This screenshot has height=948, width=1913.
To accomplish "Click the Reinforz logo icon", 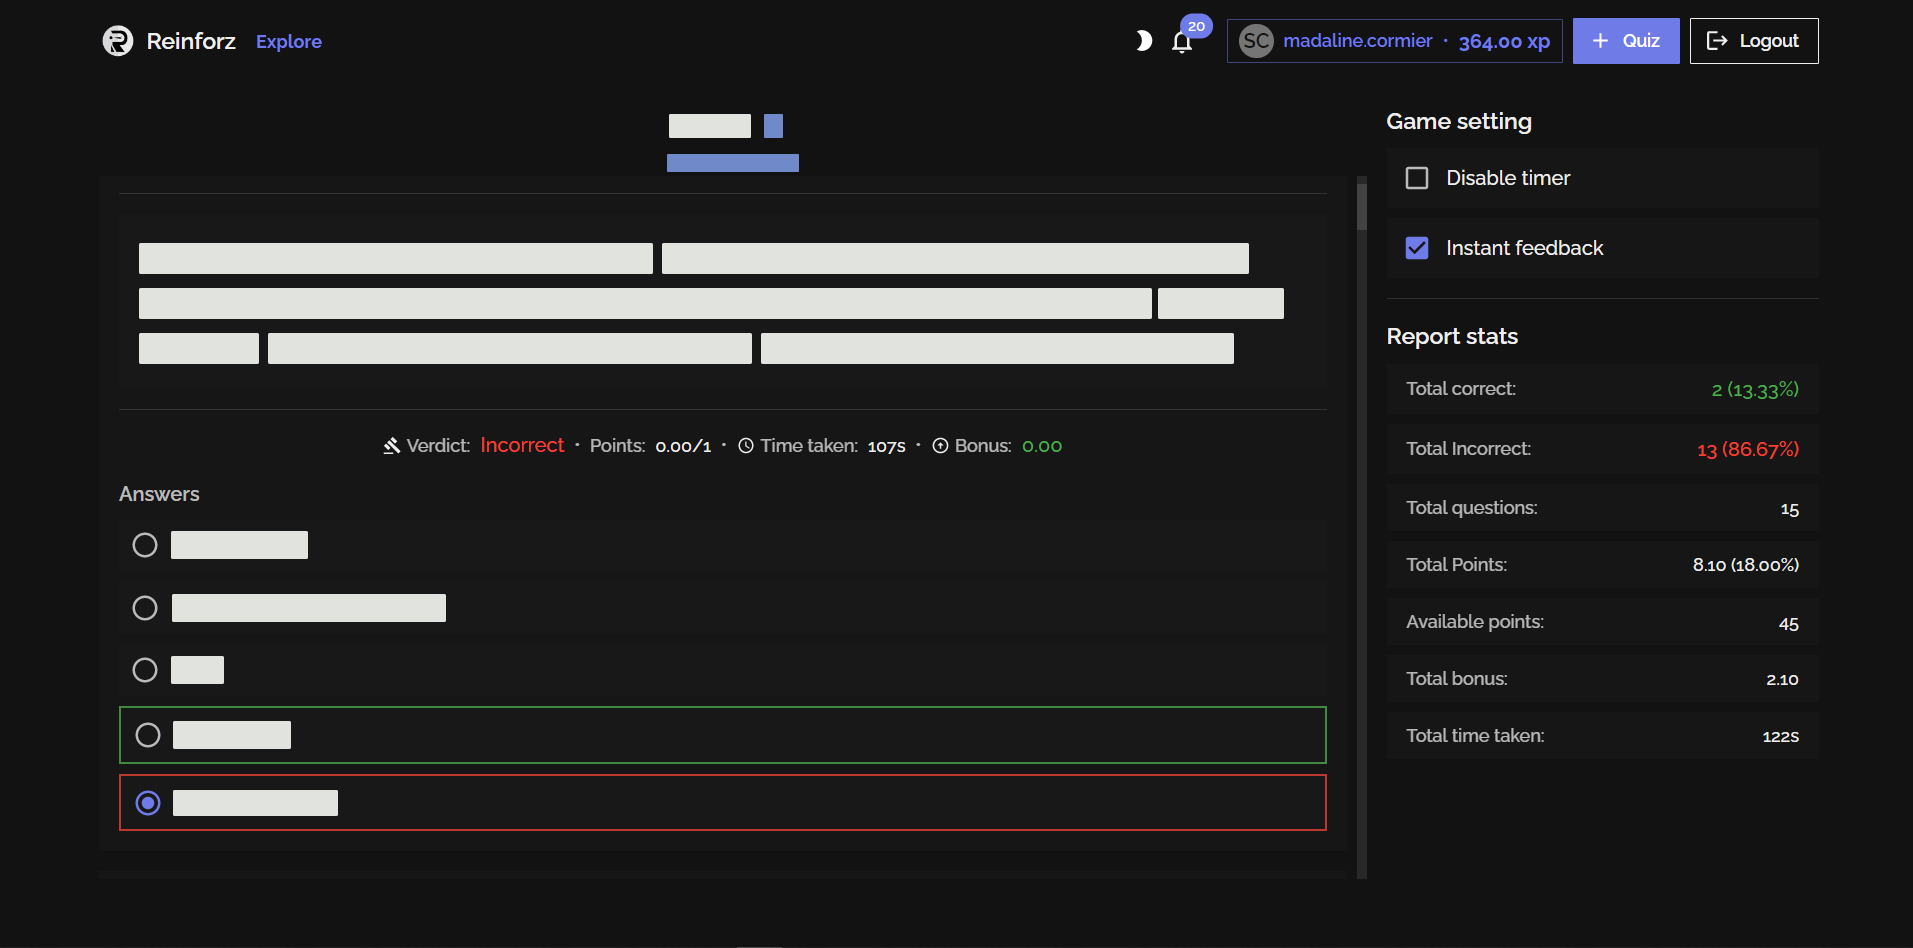I will (x=118, y=41).
